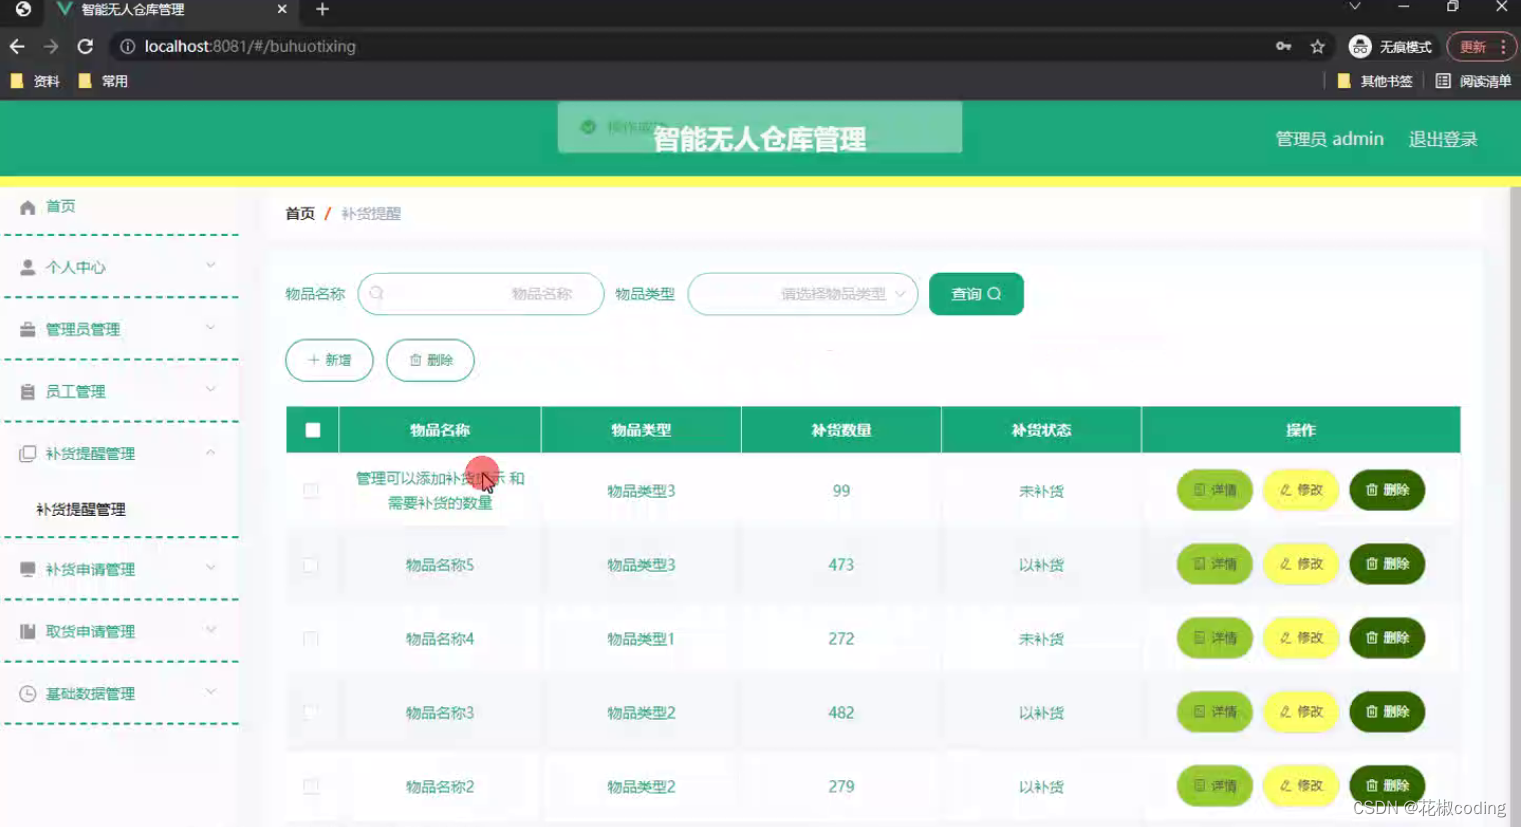Toggle the select-all checkbox in table header

coord(312,429)
